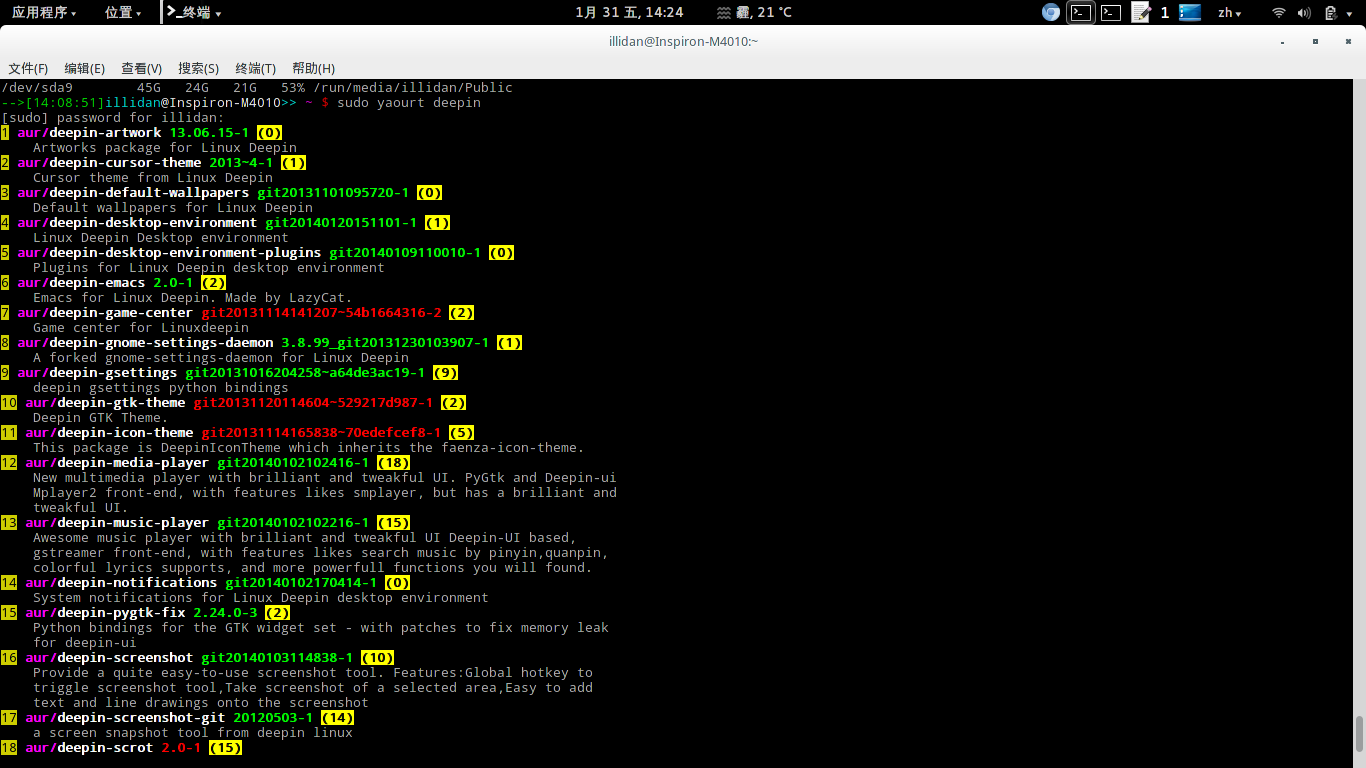1366x768 pixels.
Task: Click the prompt timestamp [14:08:51]
Action: pyautogui.click(x=65, y=102)
